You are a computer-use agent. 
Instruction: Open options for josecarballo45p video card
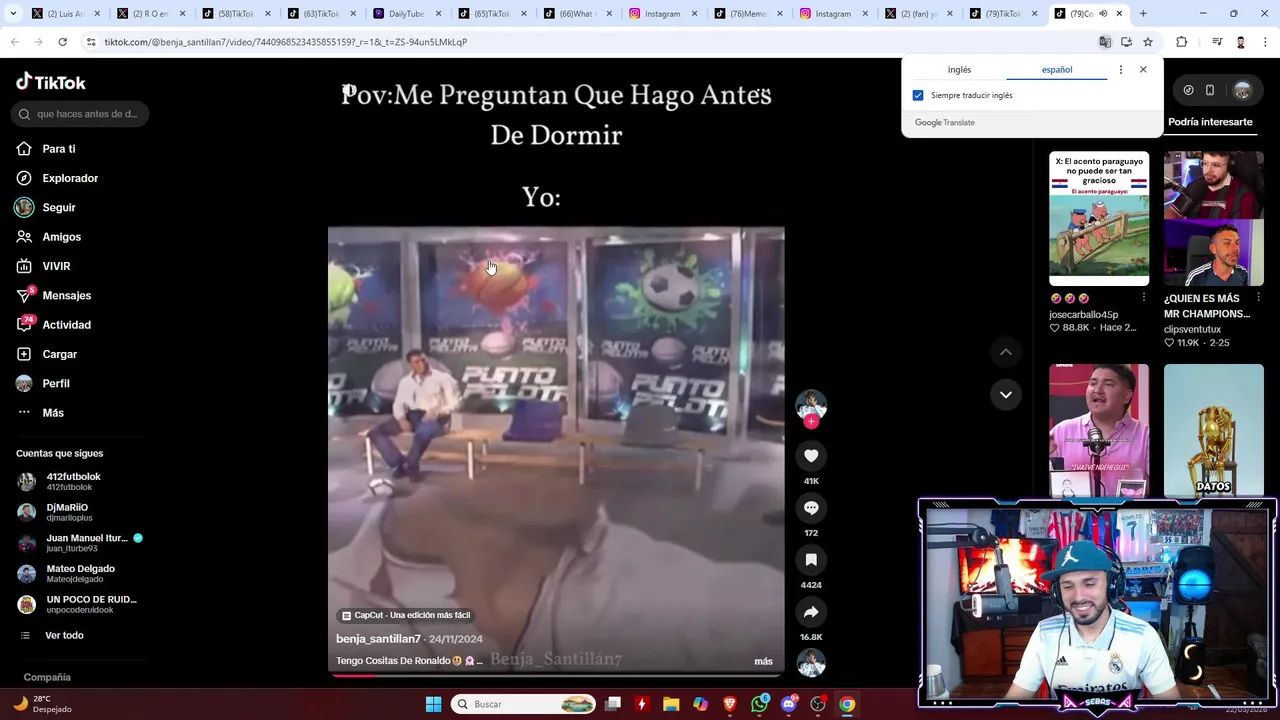pos(1144,298)
